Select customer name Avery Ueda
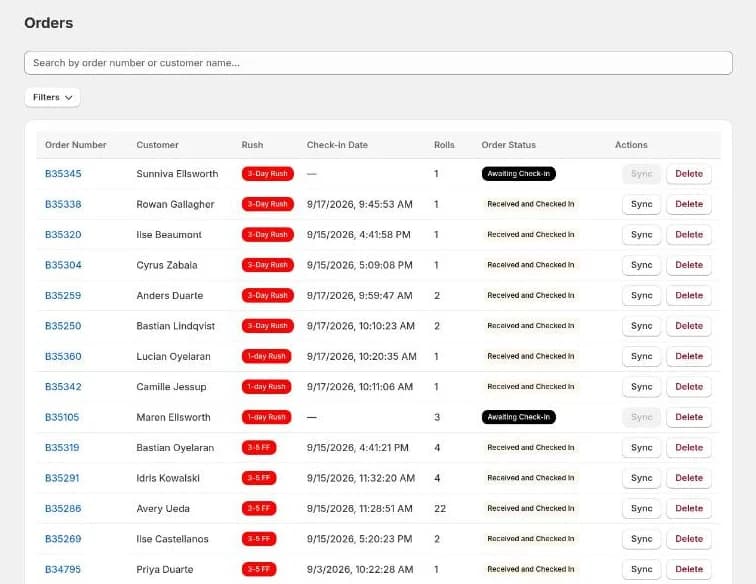The height and width of the screenshot is (584, 756). (163, 508)
